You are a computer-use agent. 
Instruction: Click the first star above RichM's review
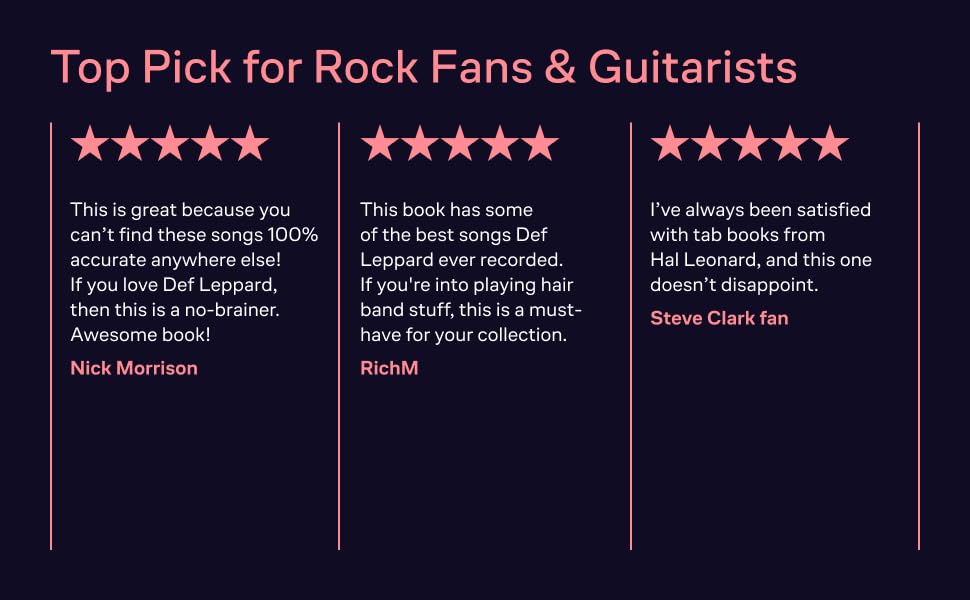pyautogui.click(x=380, y=144)
